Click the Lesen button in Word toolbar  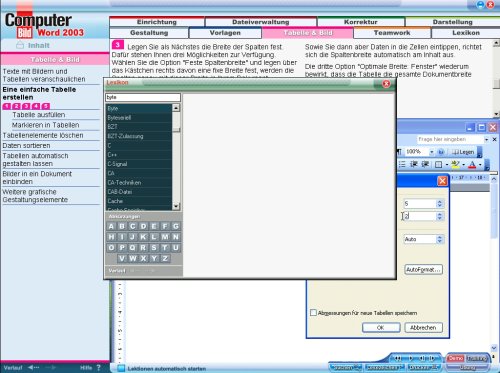click(463, 152)
